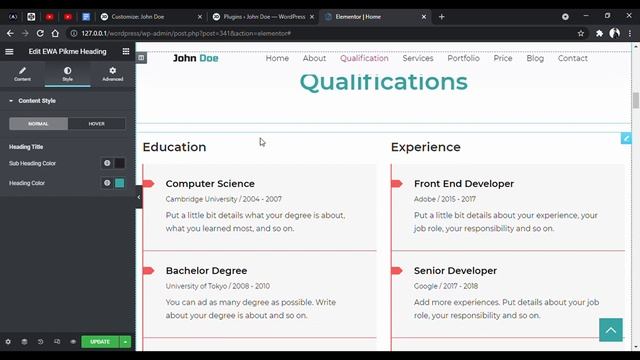The width and height of the screenshot is (640, 360).
Task: Open the Contact nav link
Action: pyautogui.click(x=573, y=58)
